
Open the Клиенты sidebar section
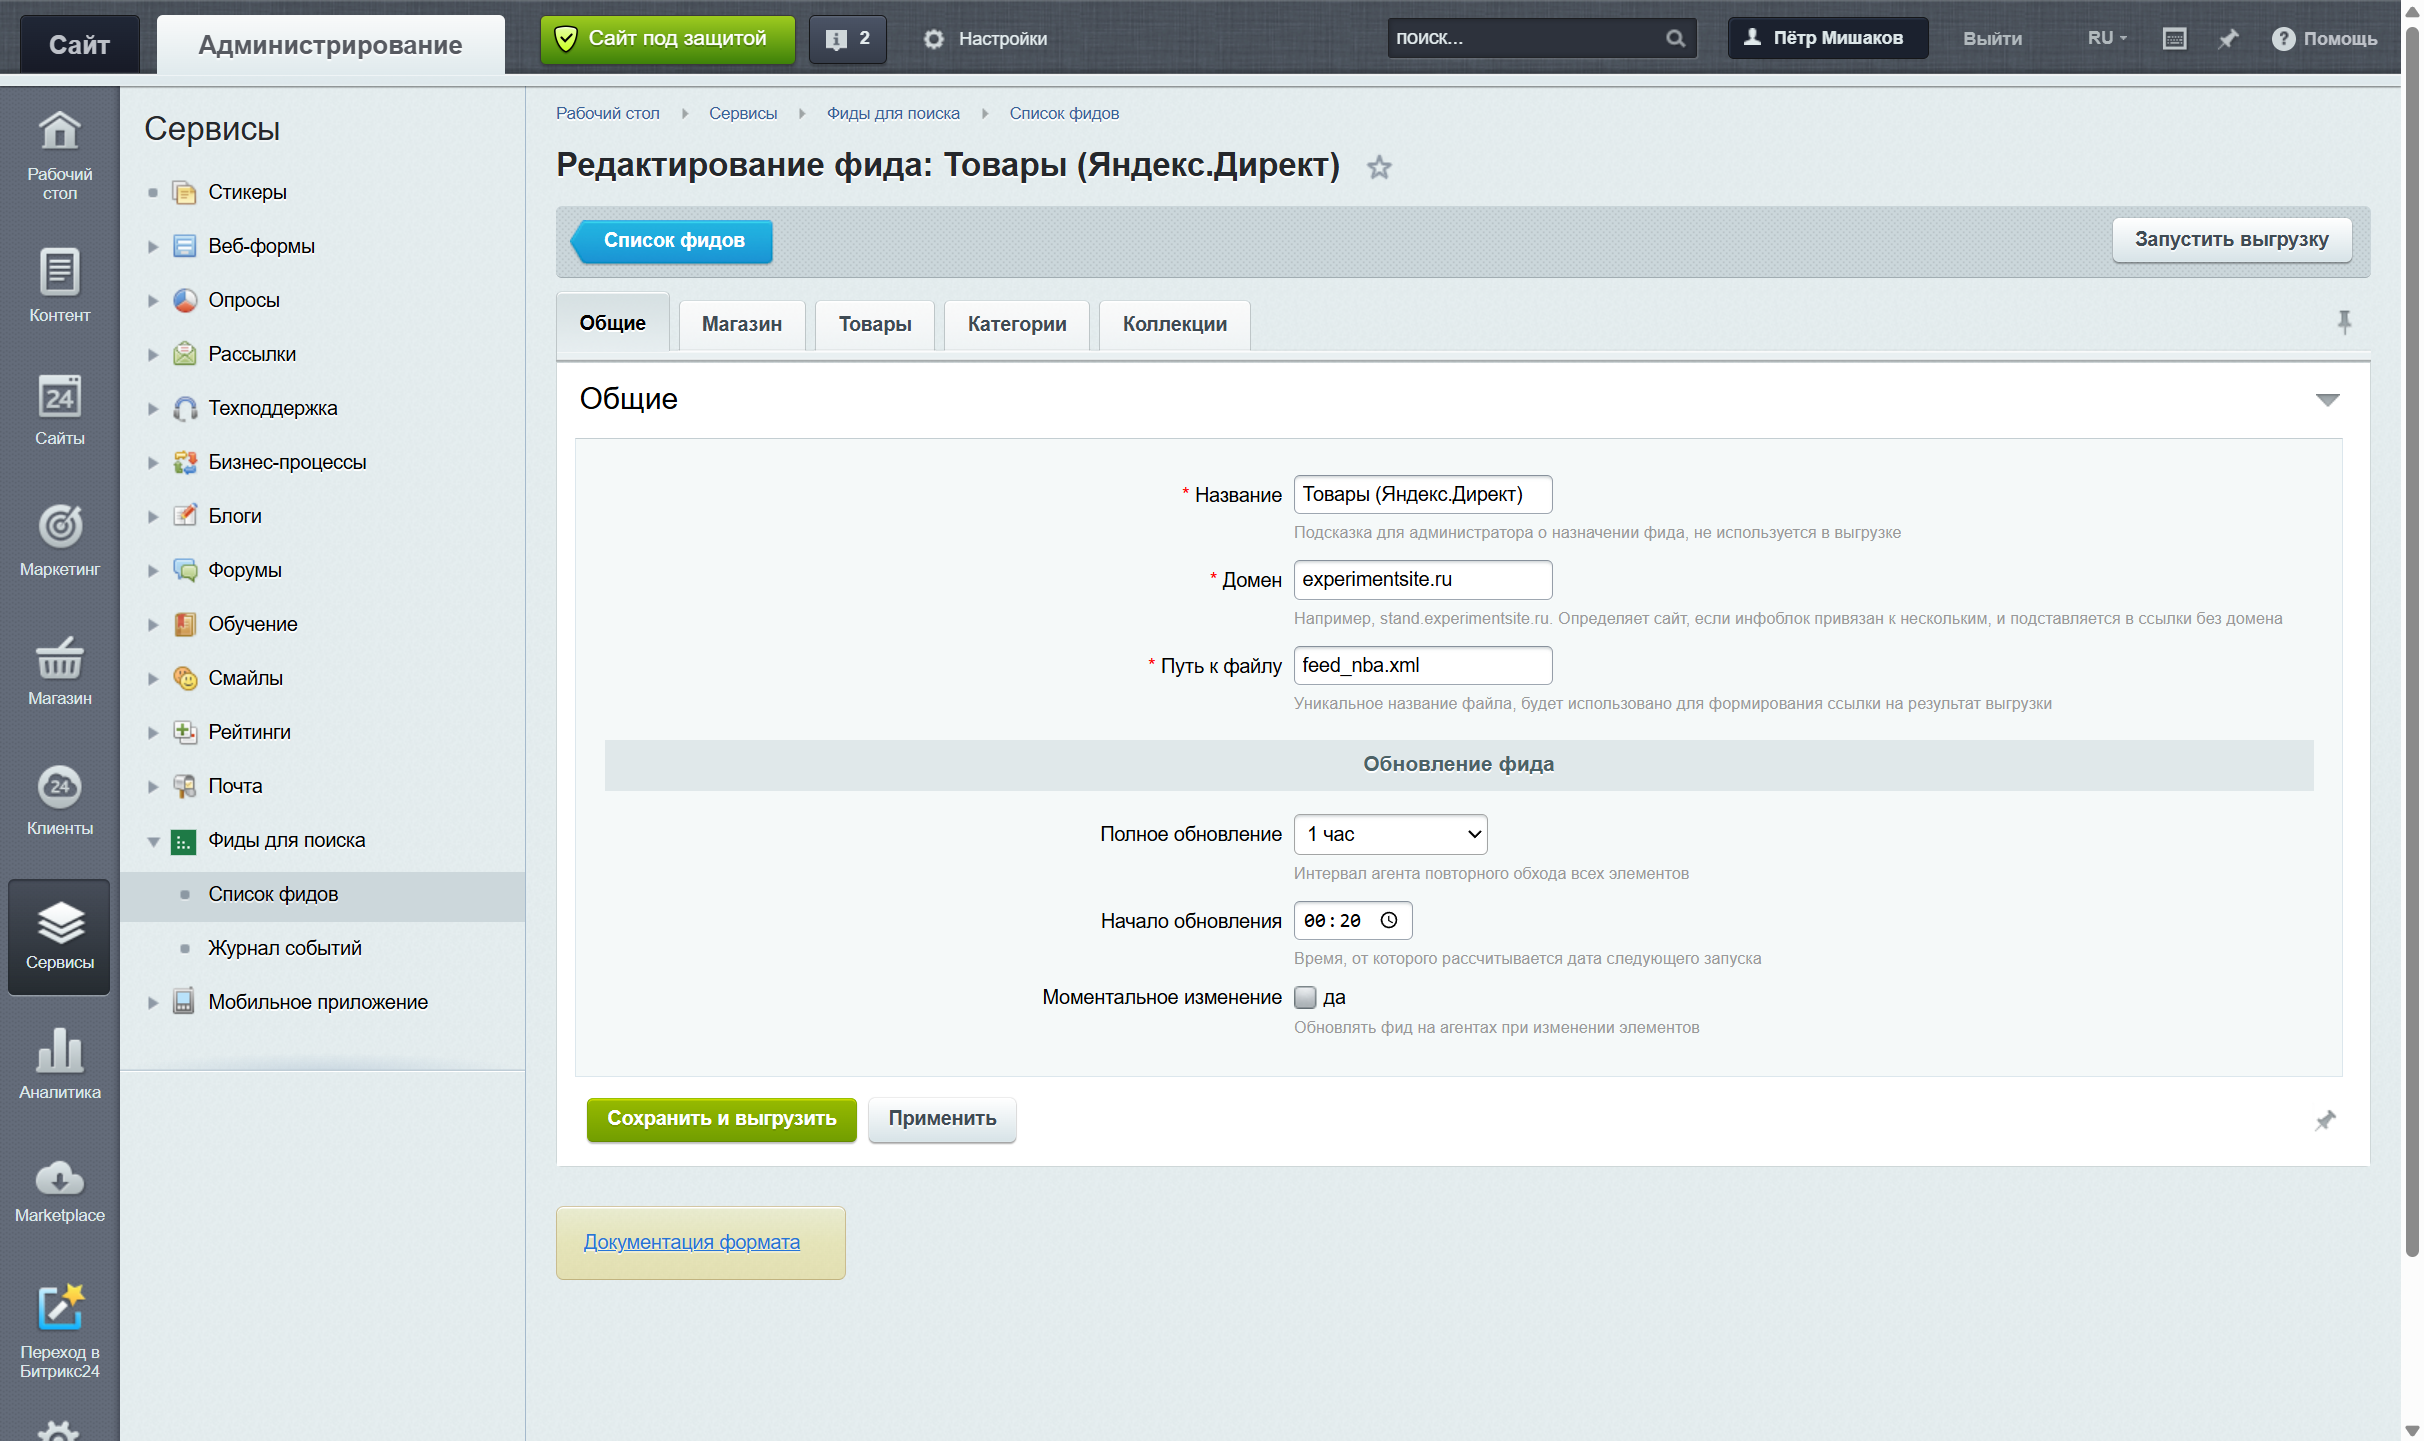(59, 800)
